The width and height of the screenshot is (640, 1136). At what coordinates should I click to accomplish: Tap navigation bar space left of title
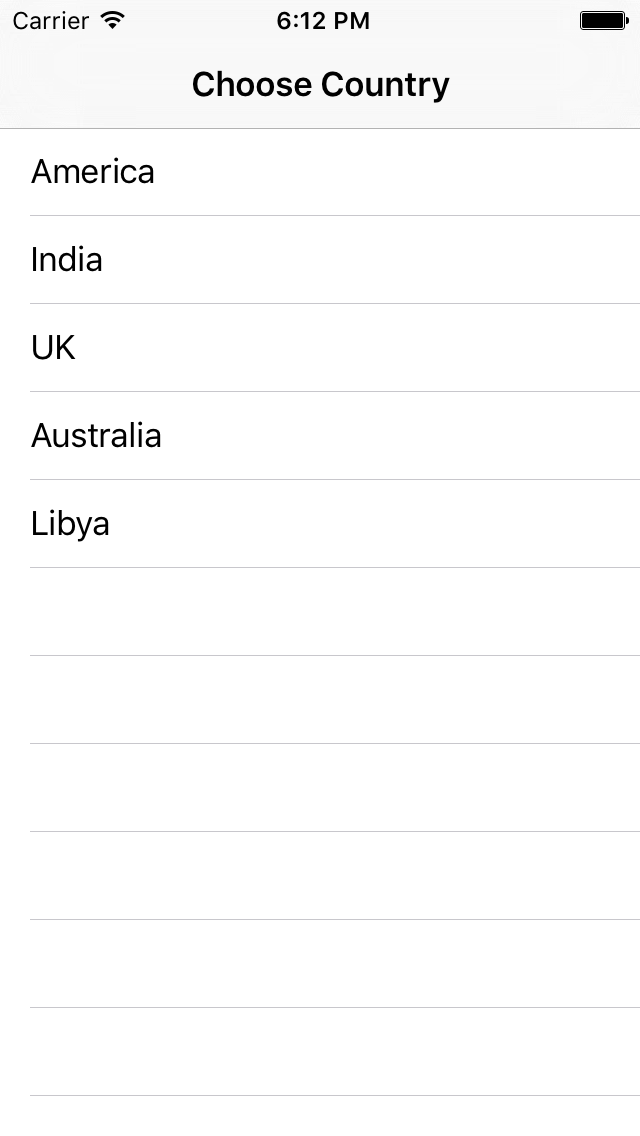click(94, 85)
